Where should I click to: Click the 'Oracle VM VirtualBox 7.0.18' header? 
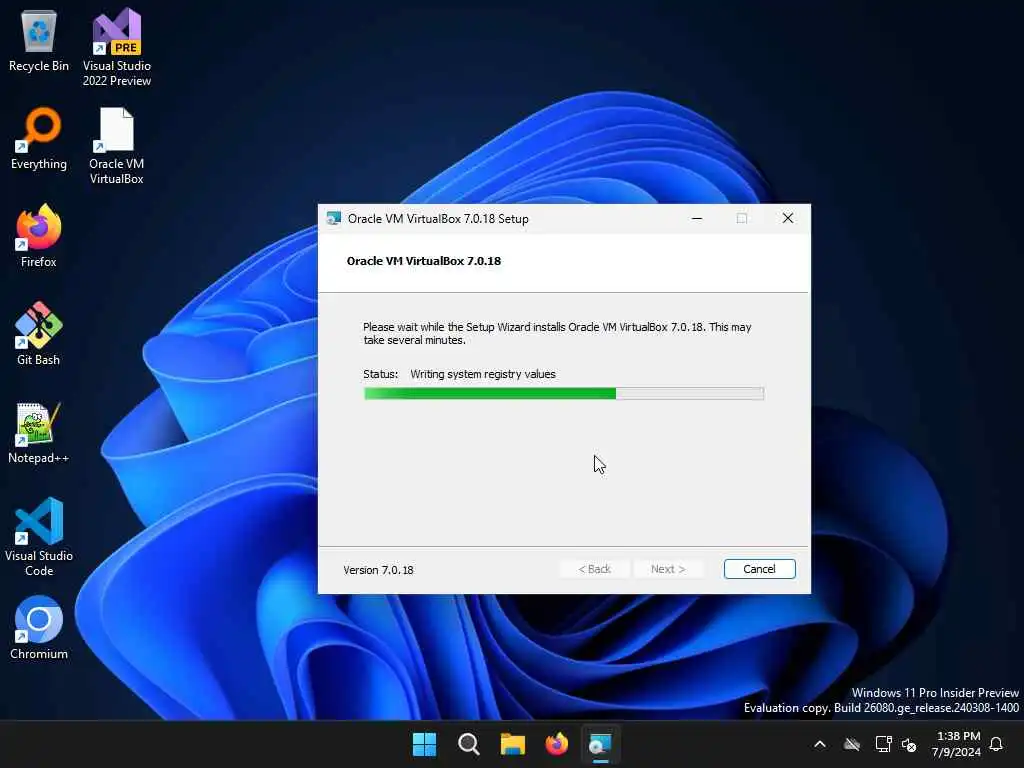pyautogui.click(x=424, y=261)
